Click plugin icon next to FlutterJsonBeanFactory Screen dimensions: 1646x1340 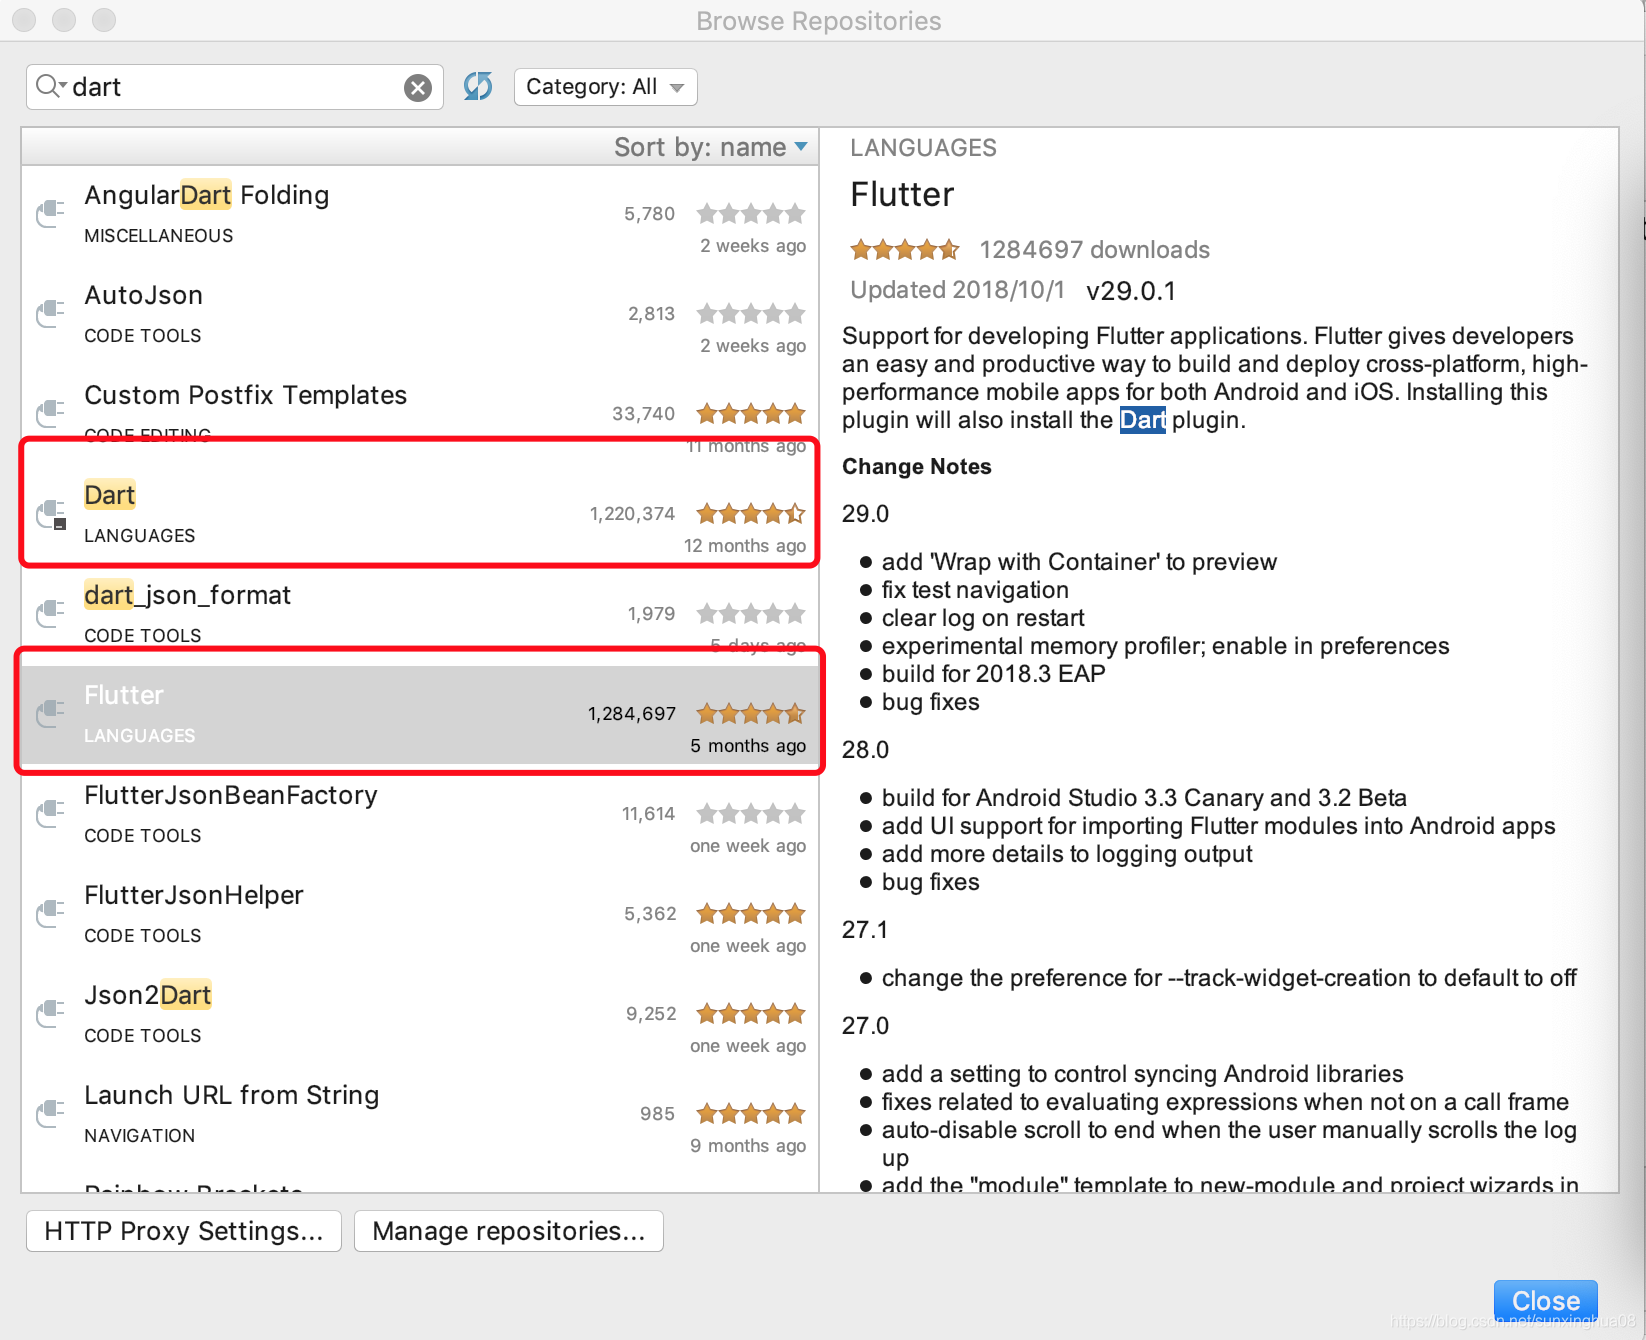pyautogui.click(x=50, y=813)
